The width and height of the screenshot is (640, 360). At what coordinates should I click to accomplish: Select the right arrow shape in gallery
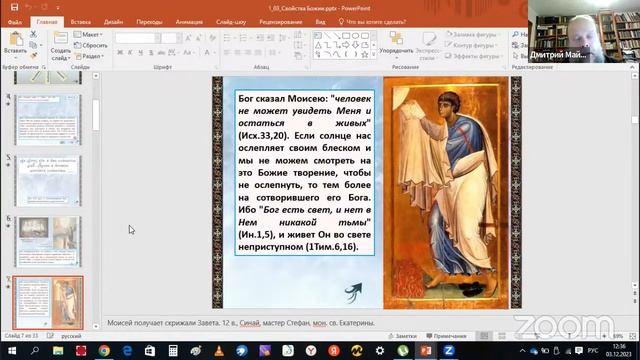pyautogui.click(x=346, y=45)
